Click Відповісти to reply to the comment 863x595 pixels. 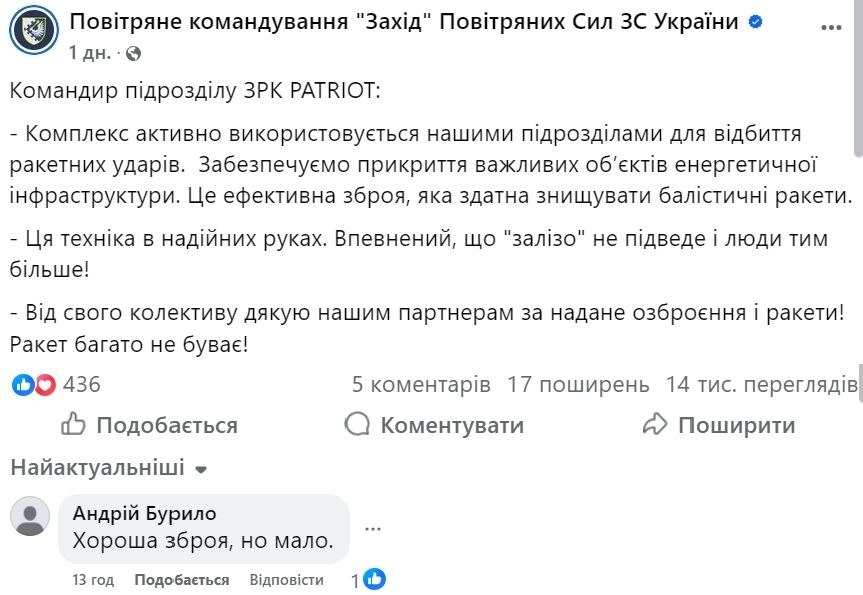(x=287, y=579)
